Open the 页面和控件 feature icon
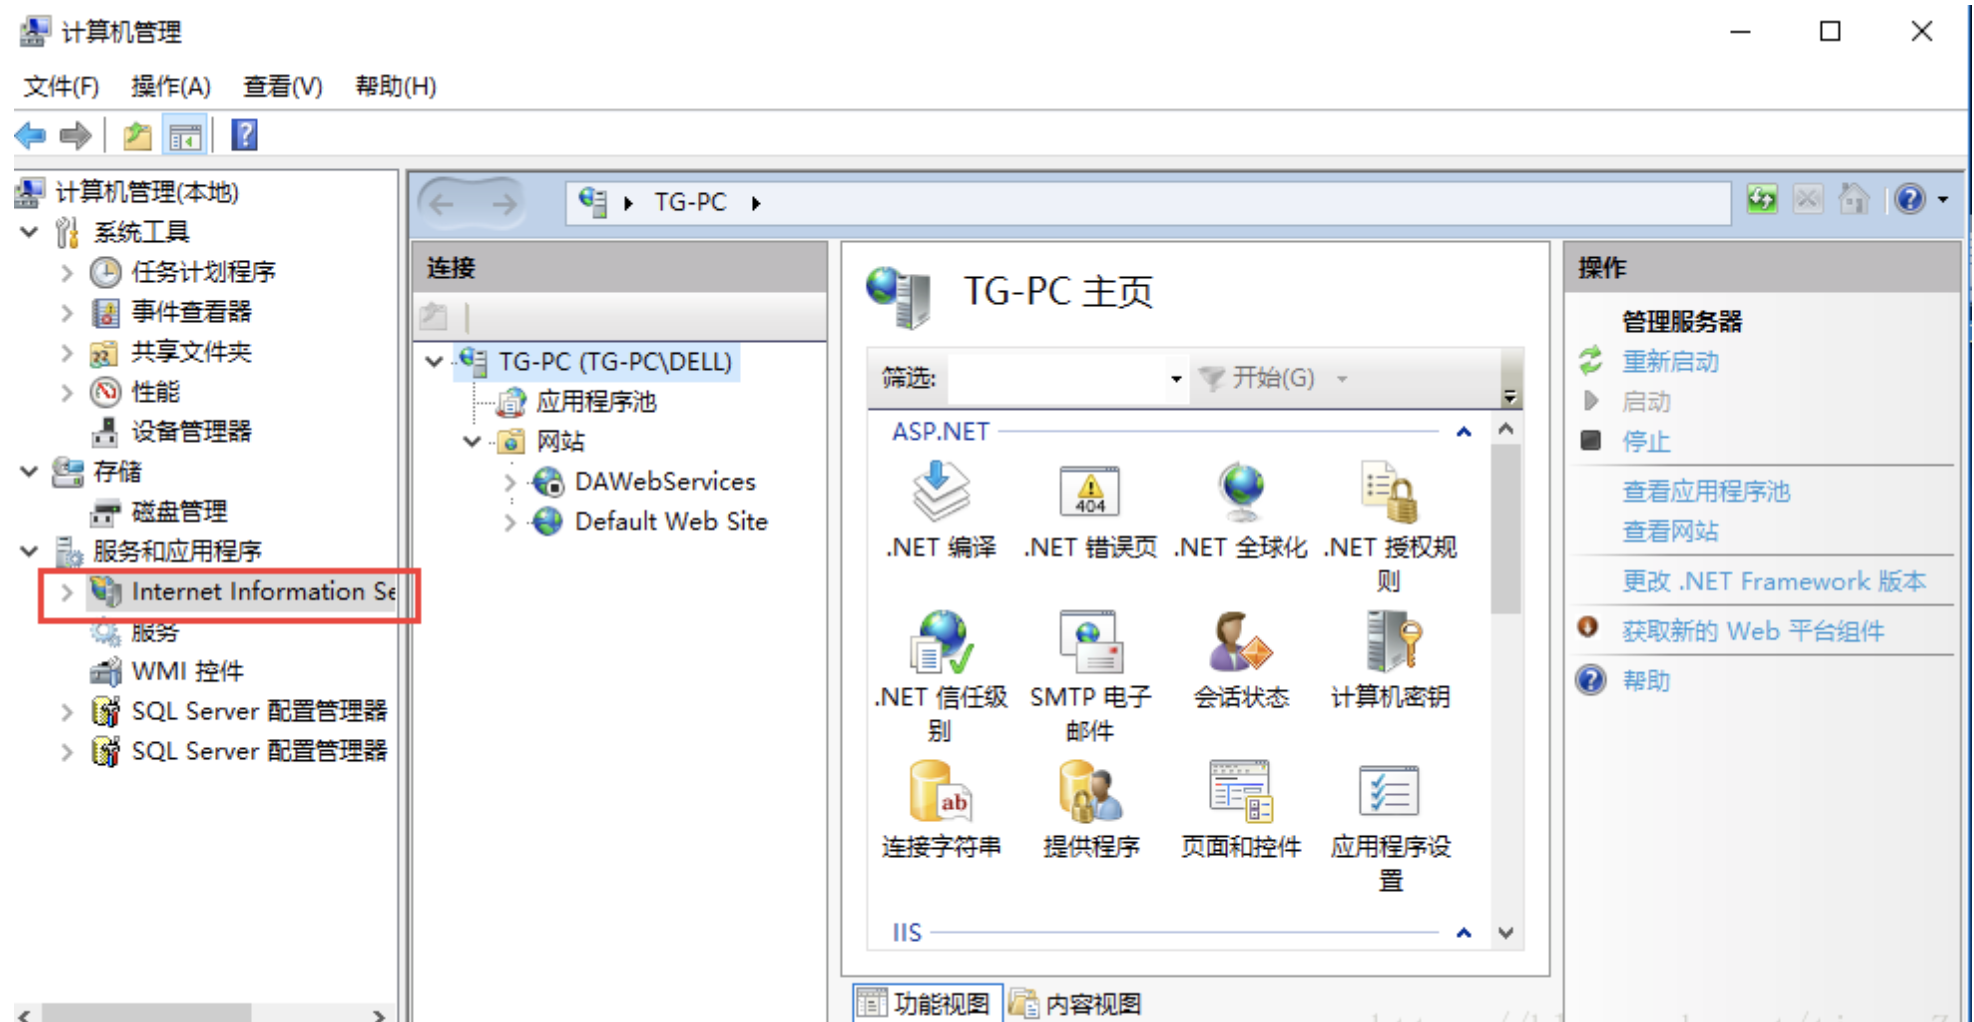 tap(1241, 792)
